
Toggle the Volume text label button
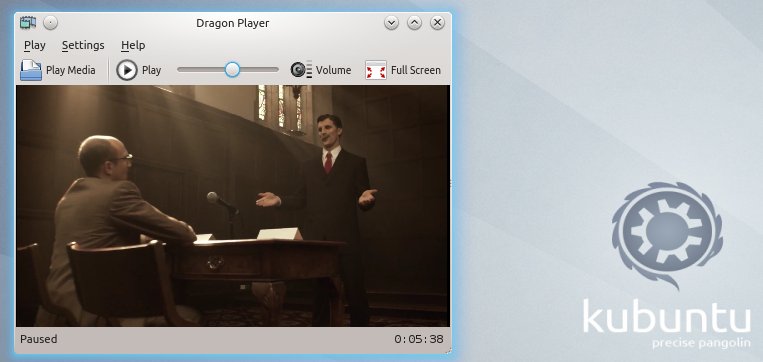[333, 70]
